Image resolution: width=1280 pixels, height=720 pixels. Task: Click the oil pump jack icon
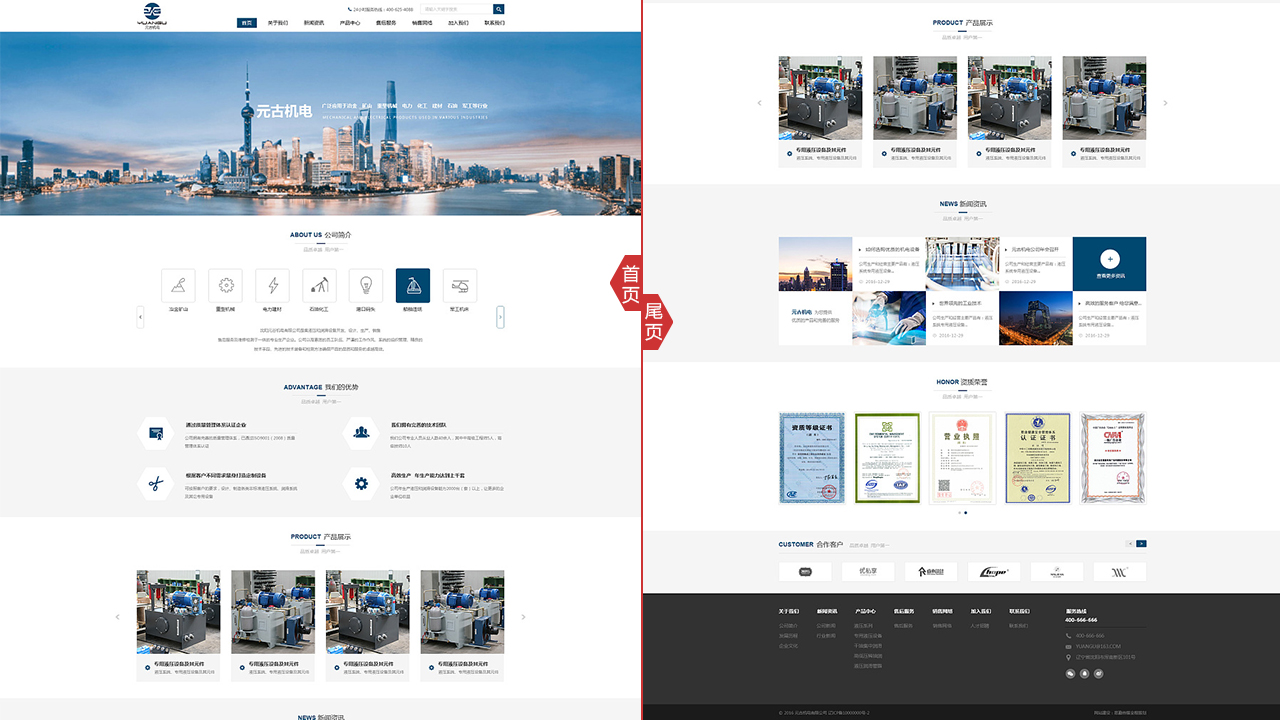point(319,285)
